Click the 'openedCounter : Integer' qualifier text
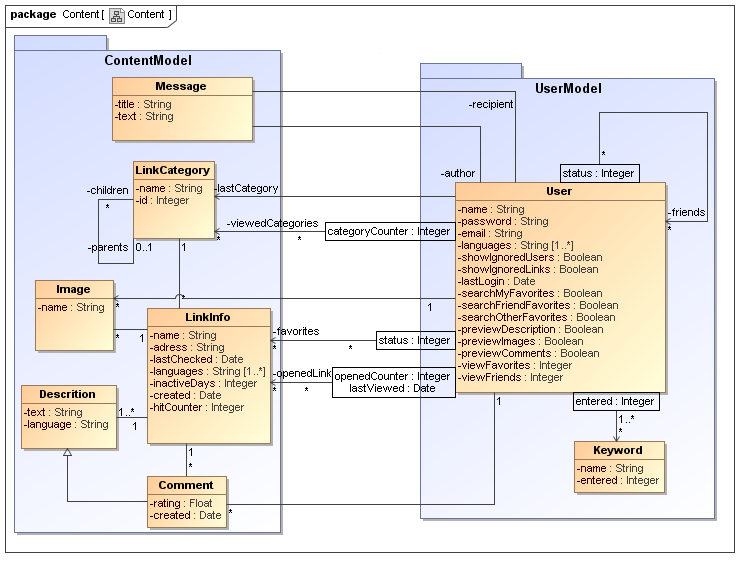Screen dimensions: 743x561 pyautogui.click(x=392, y=376)
